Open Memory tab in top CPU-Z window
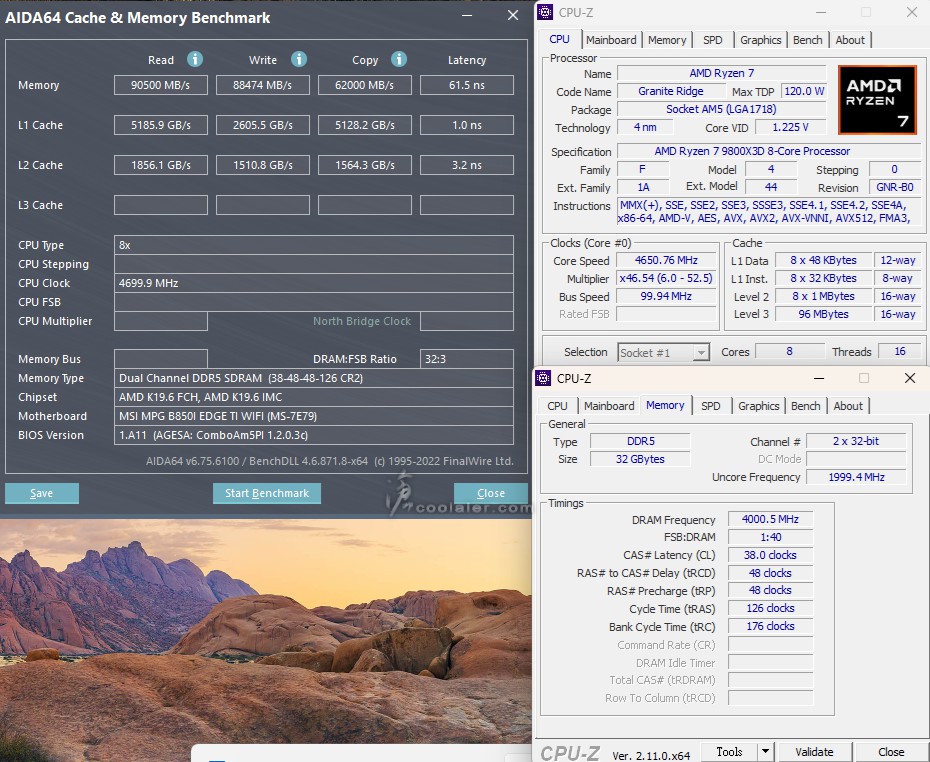The width and height of the screenshot is (930, 762). [667, 40]
